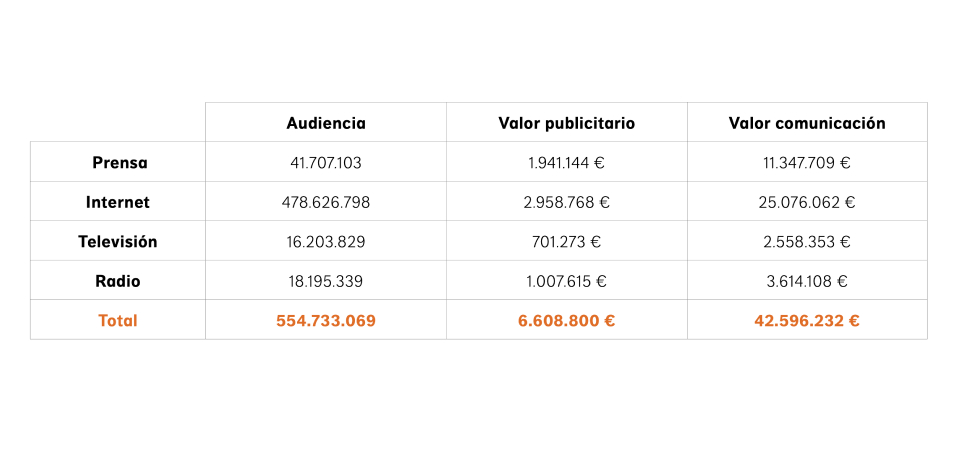
Task: Select the Televisión row label
Action: pyautogui.click(x=118, y=241)
